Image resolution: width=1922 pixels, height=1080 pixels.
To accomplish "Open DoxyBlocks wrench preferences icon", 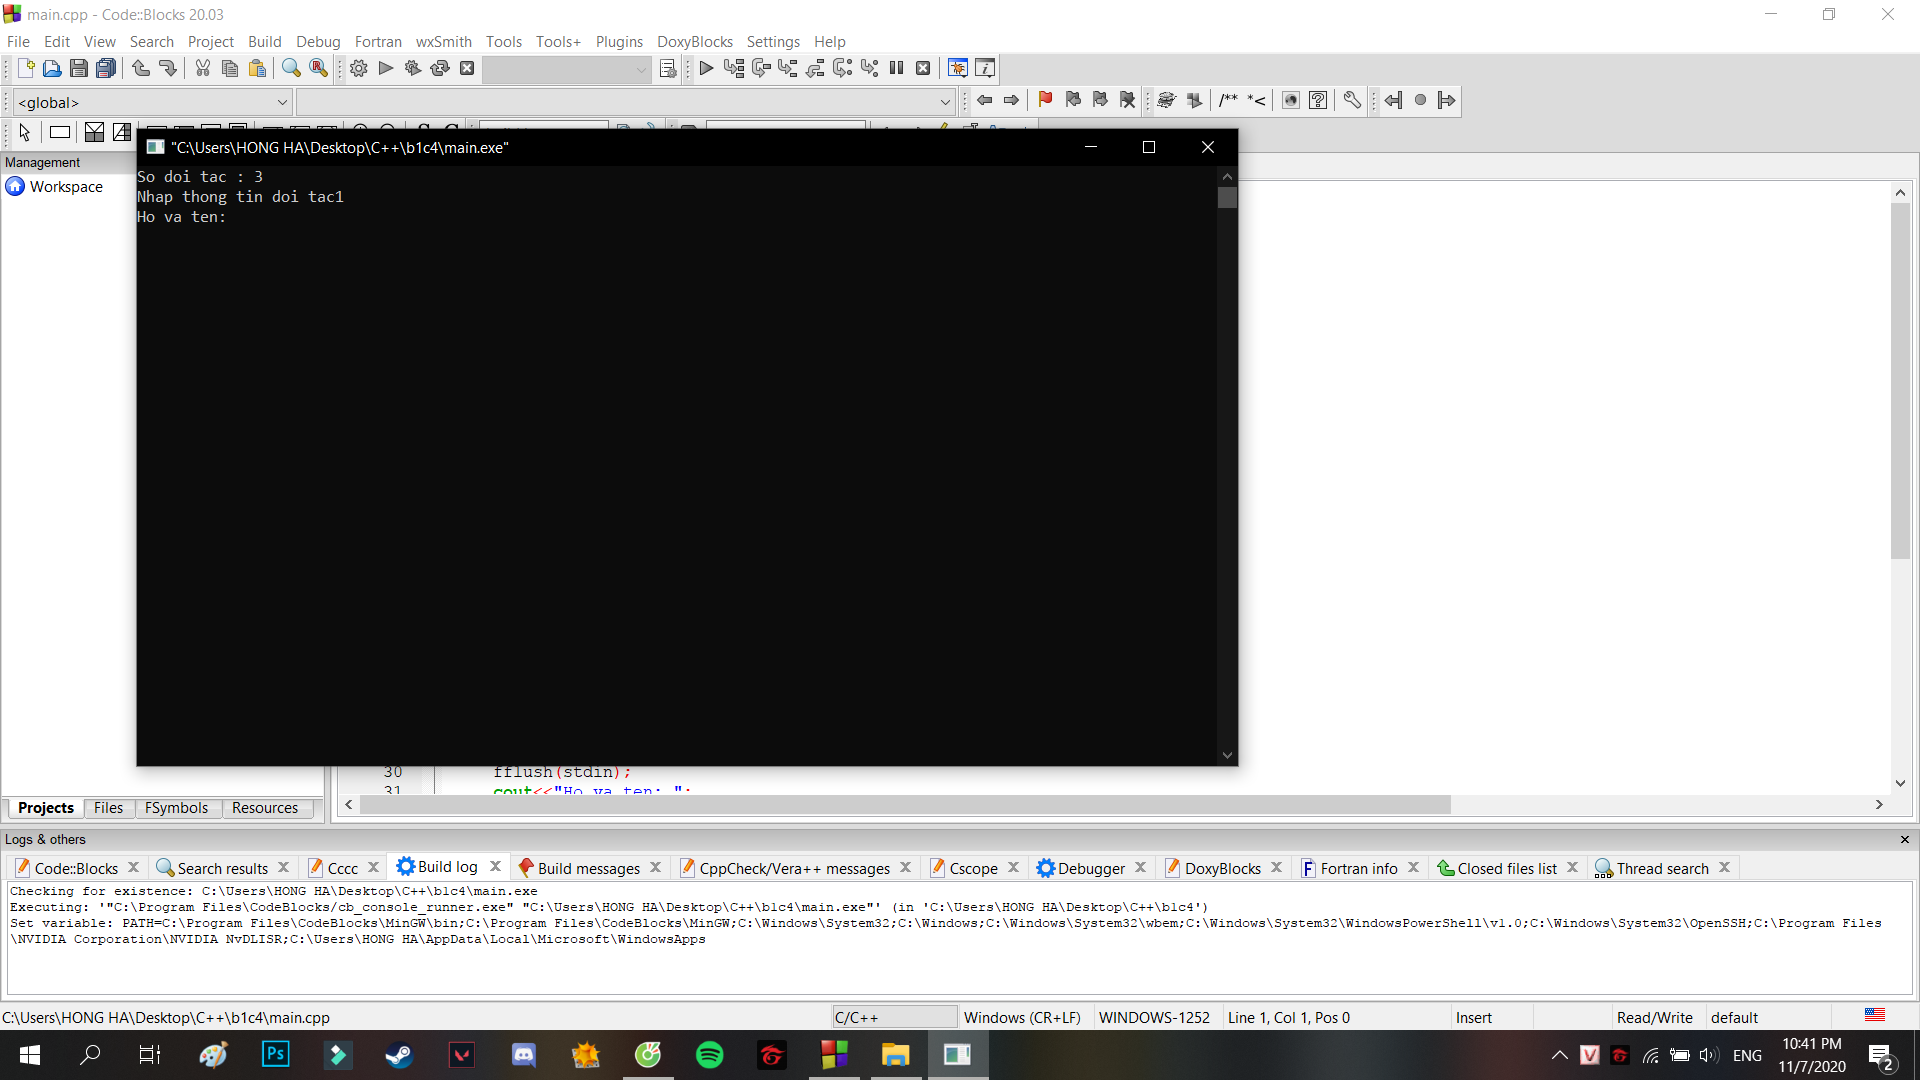I will click(1352, 100).
